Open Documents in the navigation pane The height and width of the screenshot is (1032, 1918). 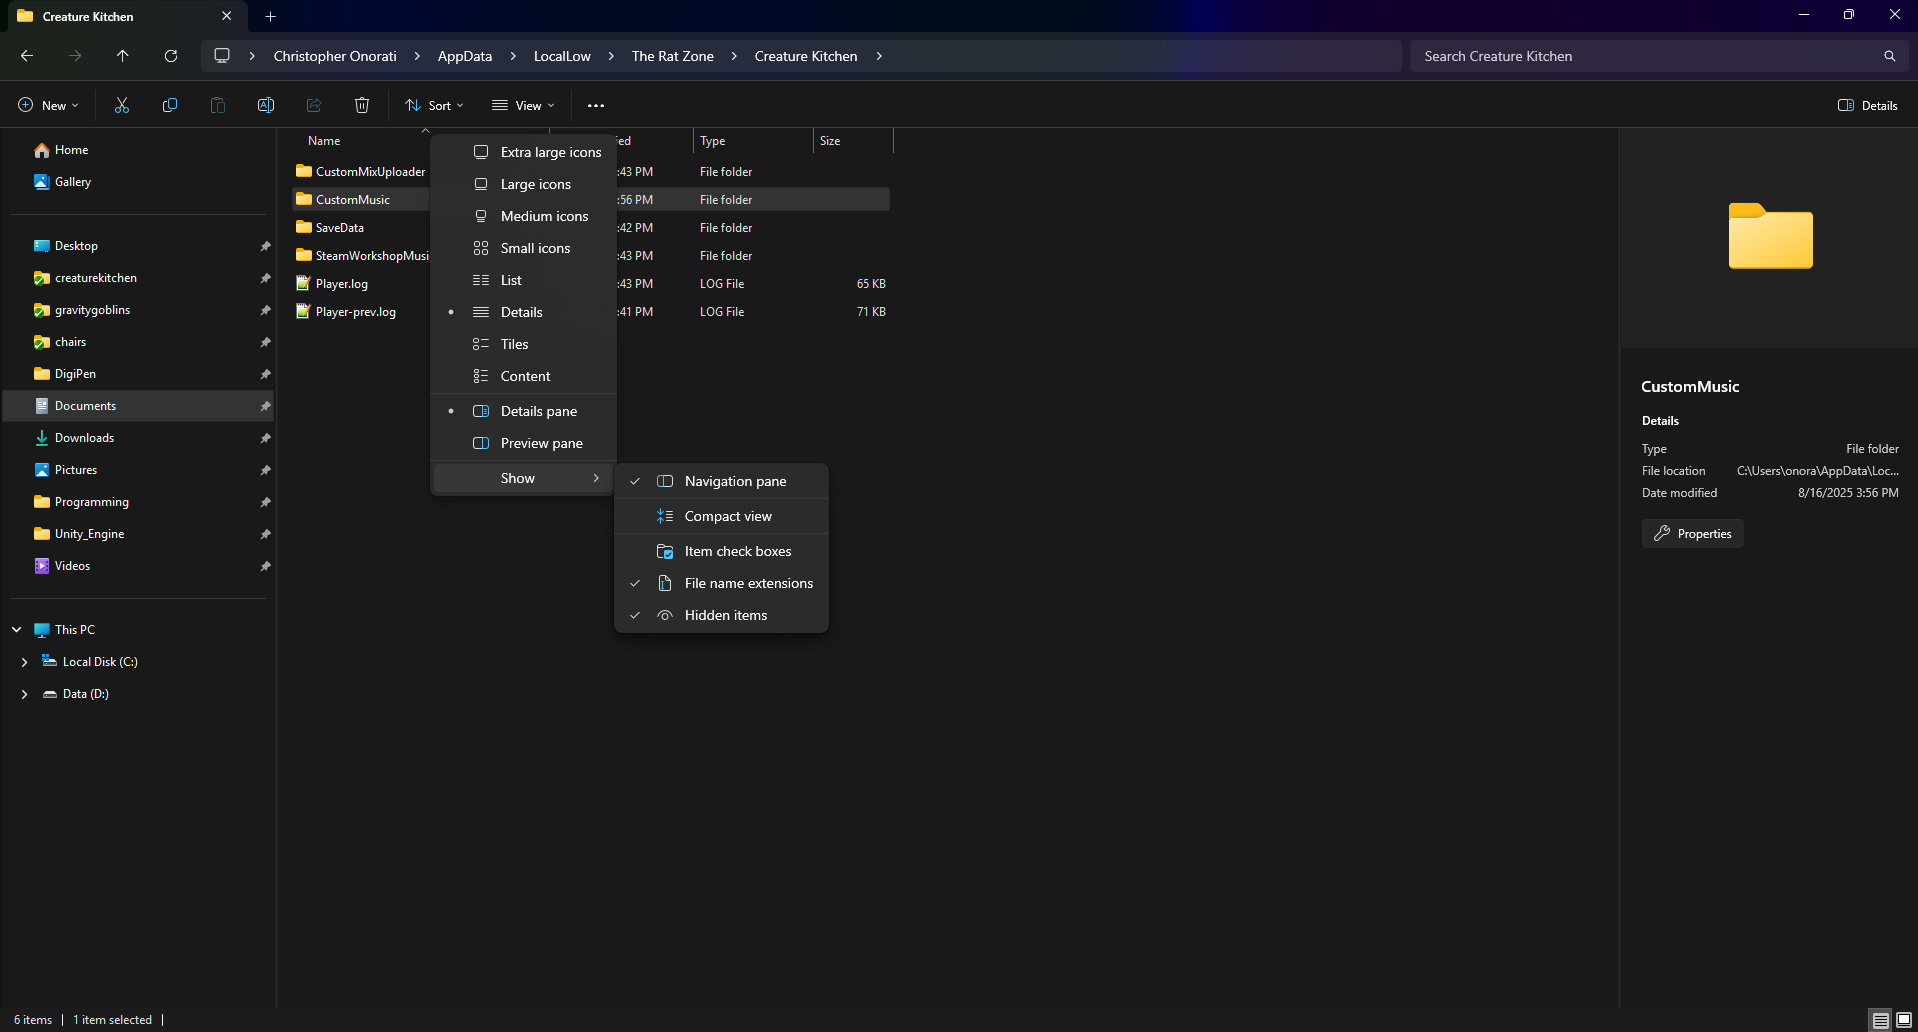pyautogui.click(x=140, y=406)
